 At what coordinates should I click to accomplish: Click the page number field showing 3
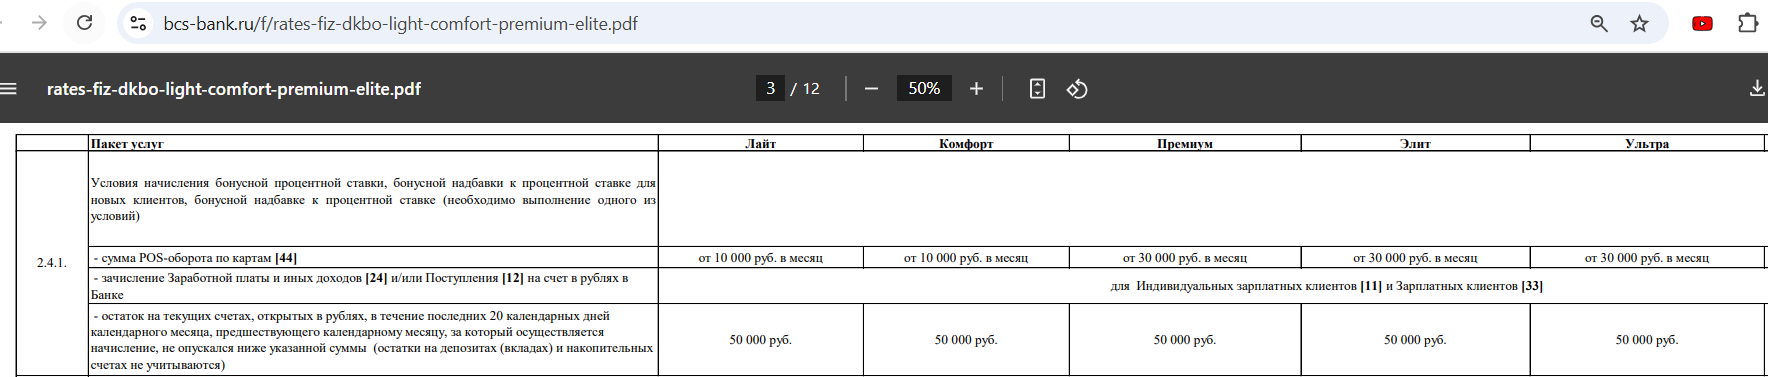coord(770,89)
